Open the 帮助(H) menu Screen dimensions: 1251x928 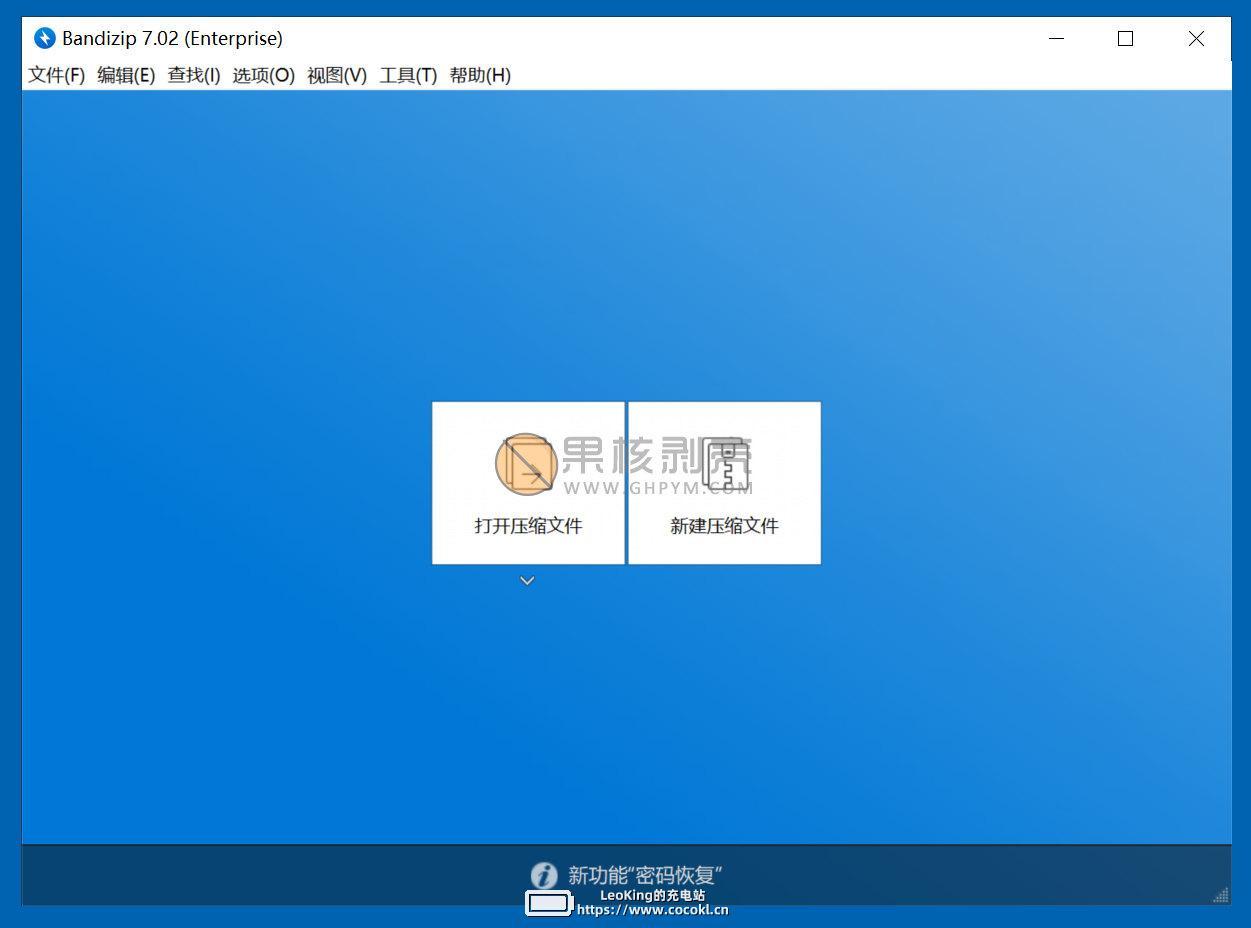[480, 75]
